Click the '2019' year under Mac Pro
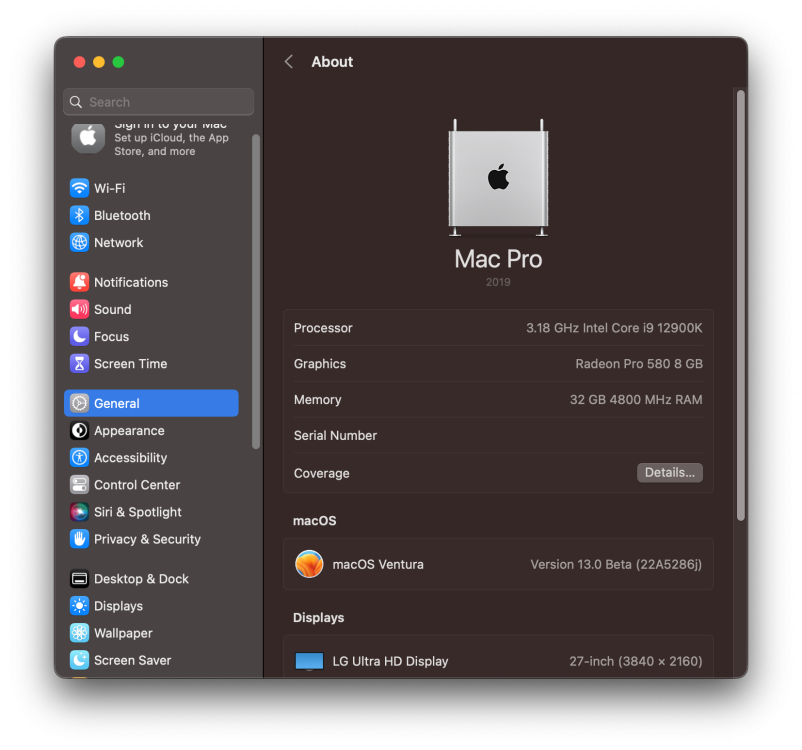 point(498,282)
